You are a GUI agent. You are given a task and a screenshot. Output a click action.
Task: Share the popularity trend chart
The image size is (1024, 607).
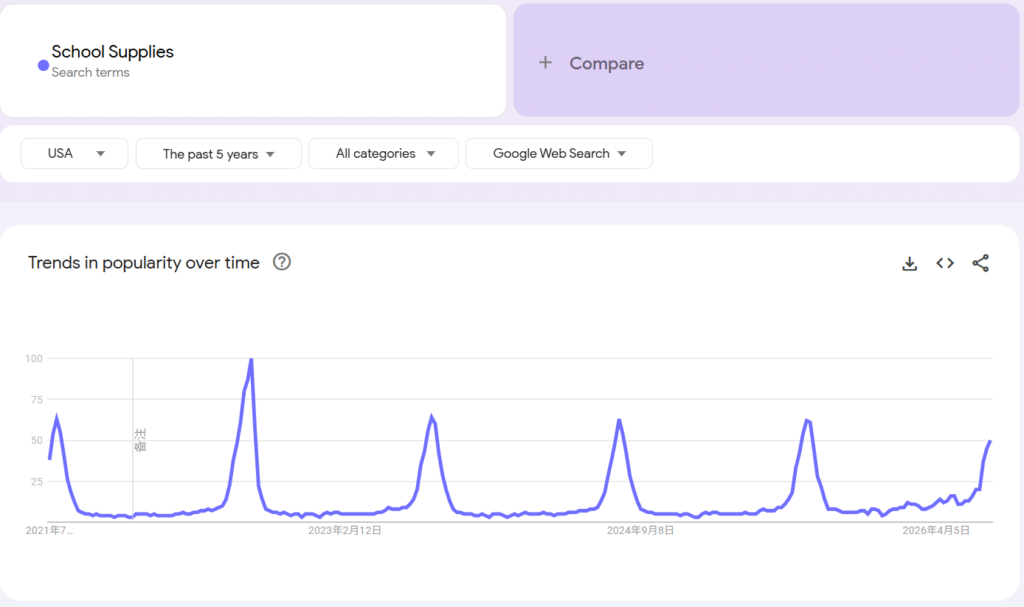(x=980, y=263)
